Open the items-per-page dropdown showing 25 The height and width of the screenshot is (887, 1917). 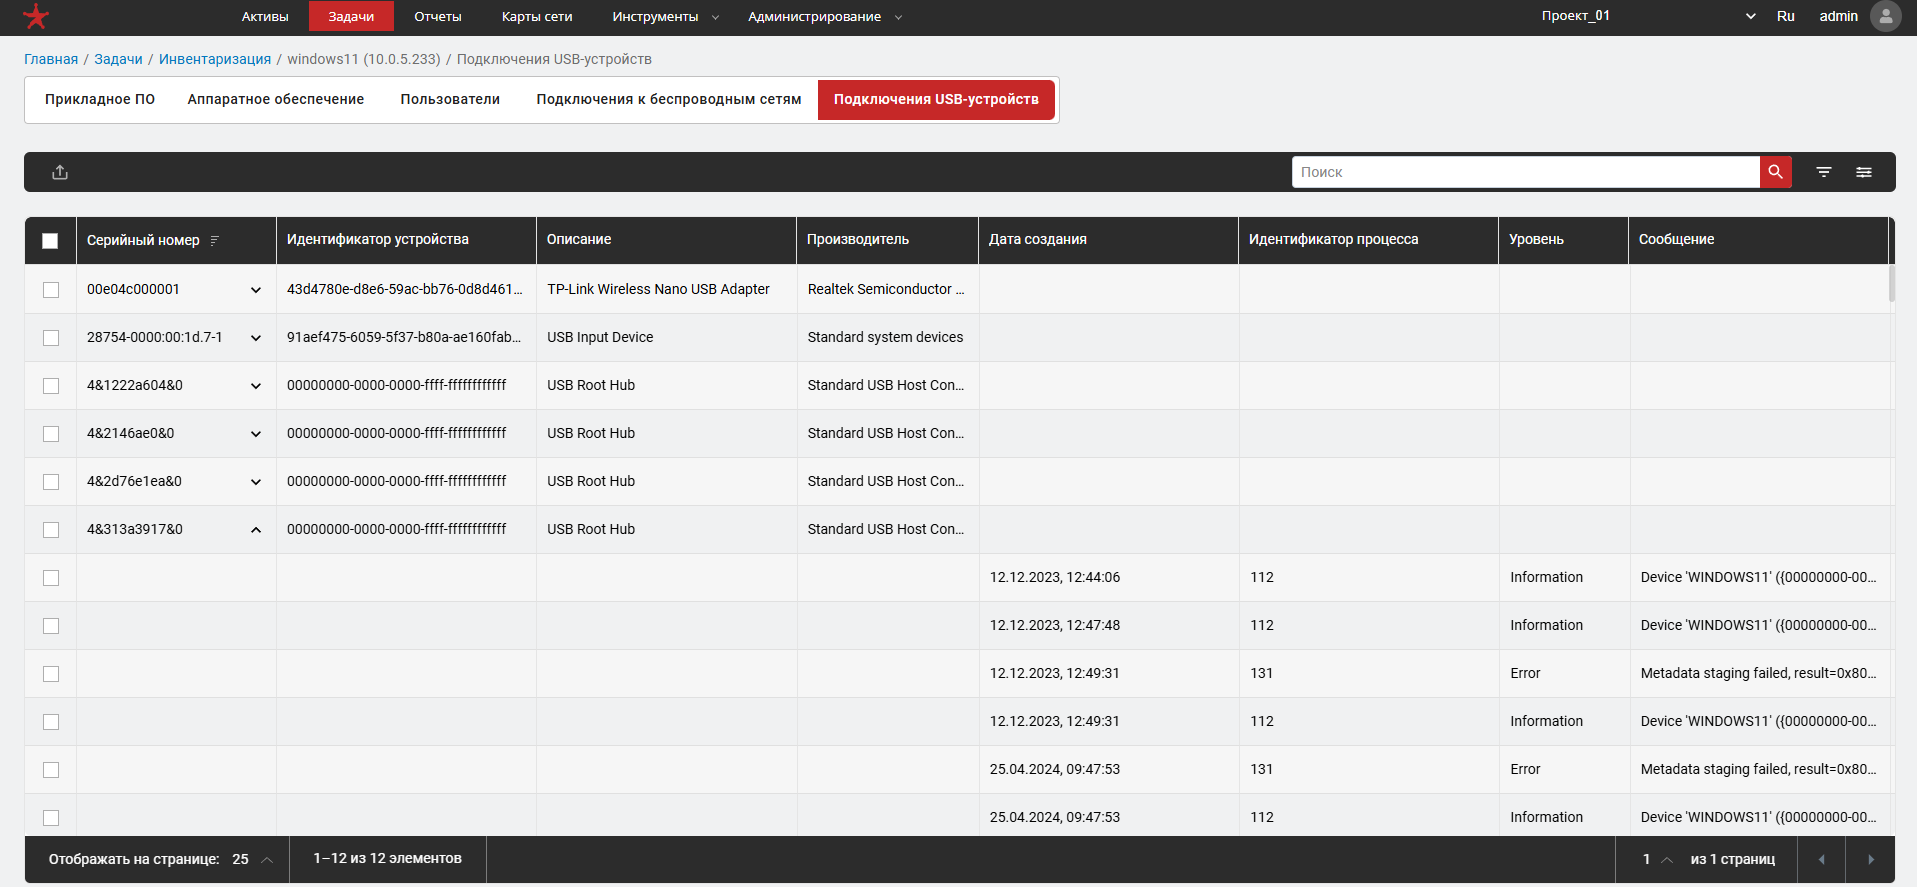252,859
